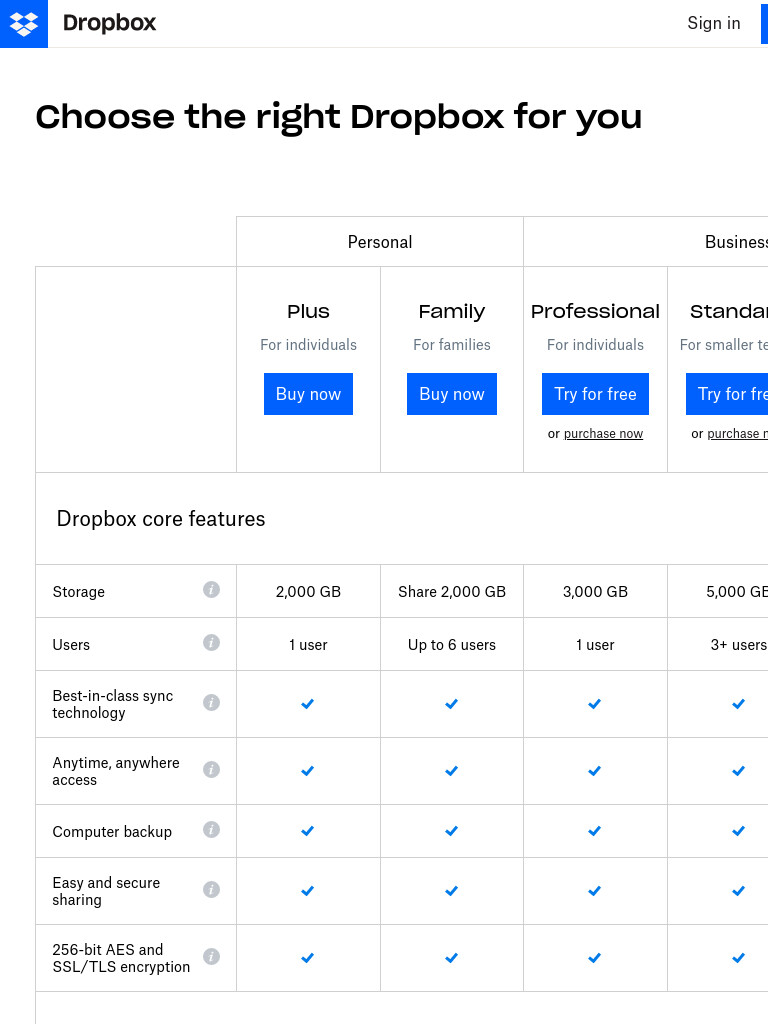Show info for 256-bit AES encryption
The image size is (768, 1024).
click(x=211, y=957)
